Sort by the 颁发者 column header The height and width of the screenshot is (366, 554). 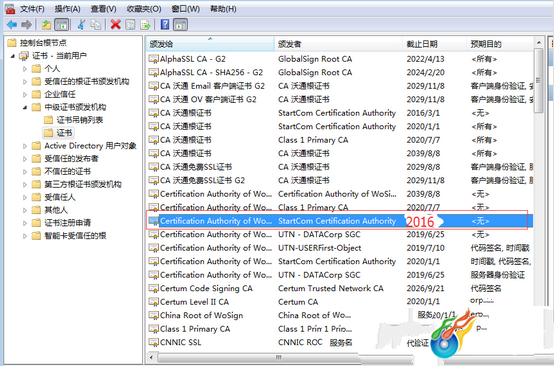point(338,44)
